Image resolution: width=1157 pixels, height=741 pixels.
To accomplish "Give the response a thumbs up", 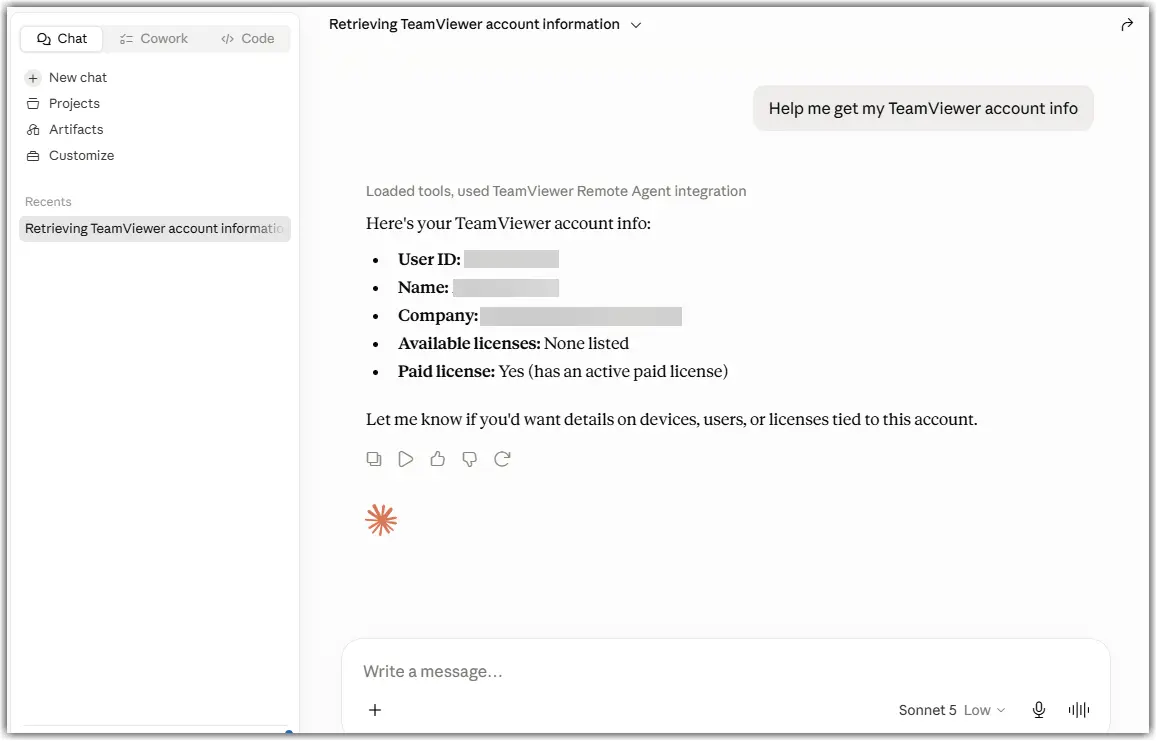I will (438, 459).
